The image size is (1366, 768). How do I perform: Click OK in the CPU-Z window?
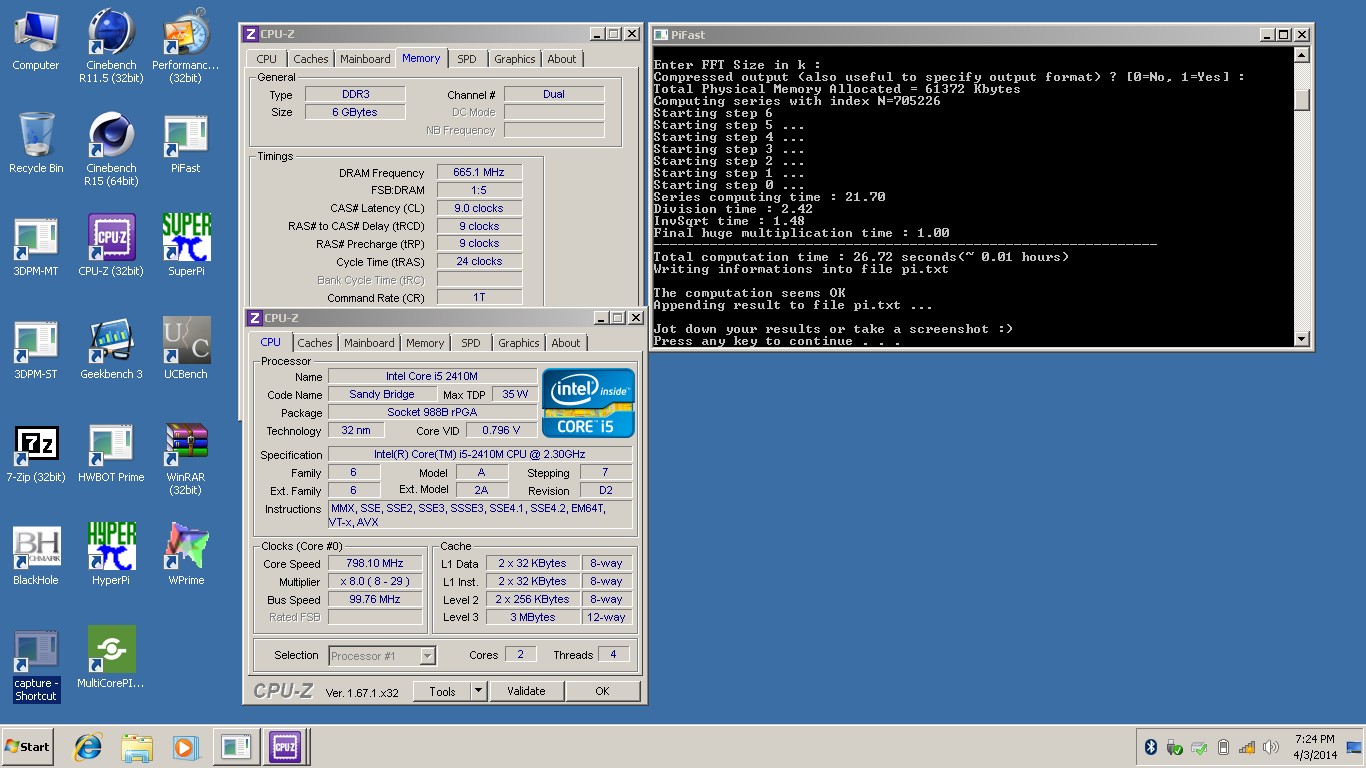tap(602, 691)
